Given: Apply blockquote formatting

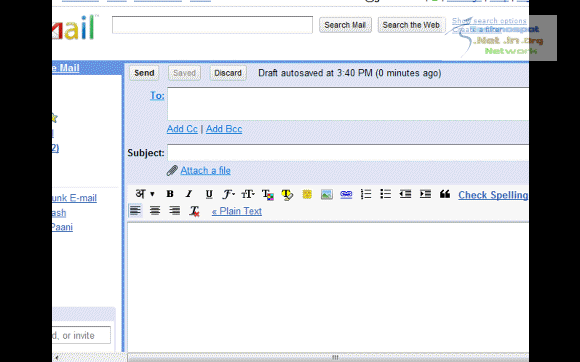Looking at the screenshot, I should [x=445, y=194].
